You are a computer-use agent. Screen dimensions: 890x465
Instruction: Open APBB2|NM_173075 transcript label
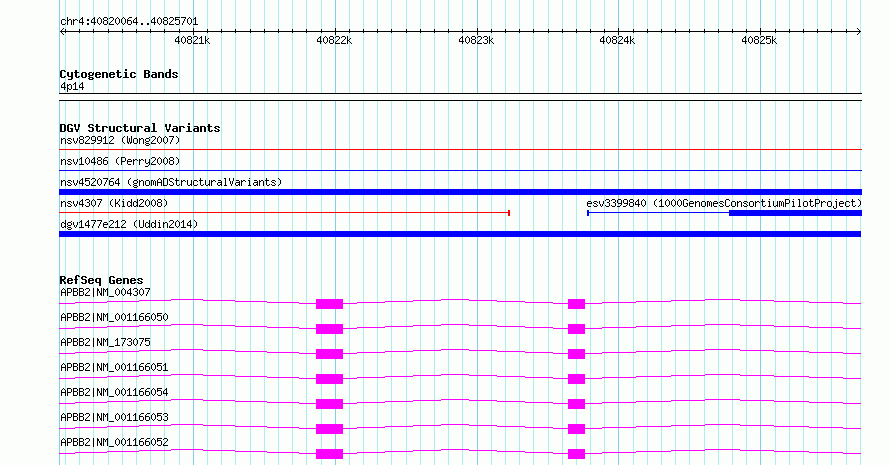(x=105, y=342)
